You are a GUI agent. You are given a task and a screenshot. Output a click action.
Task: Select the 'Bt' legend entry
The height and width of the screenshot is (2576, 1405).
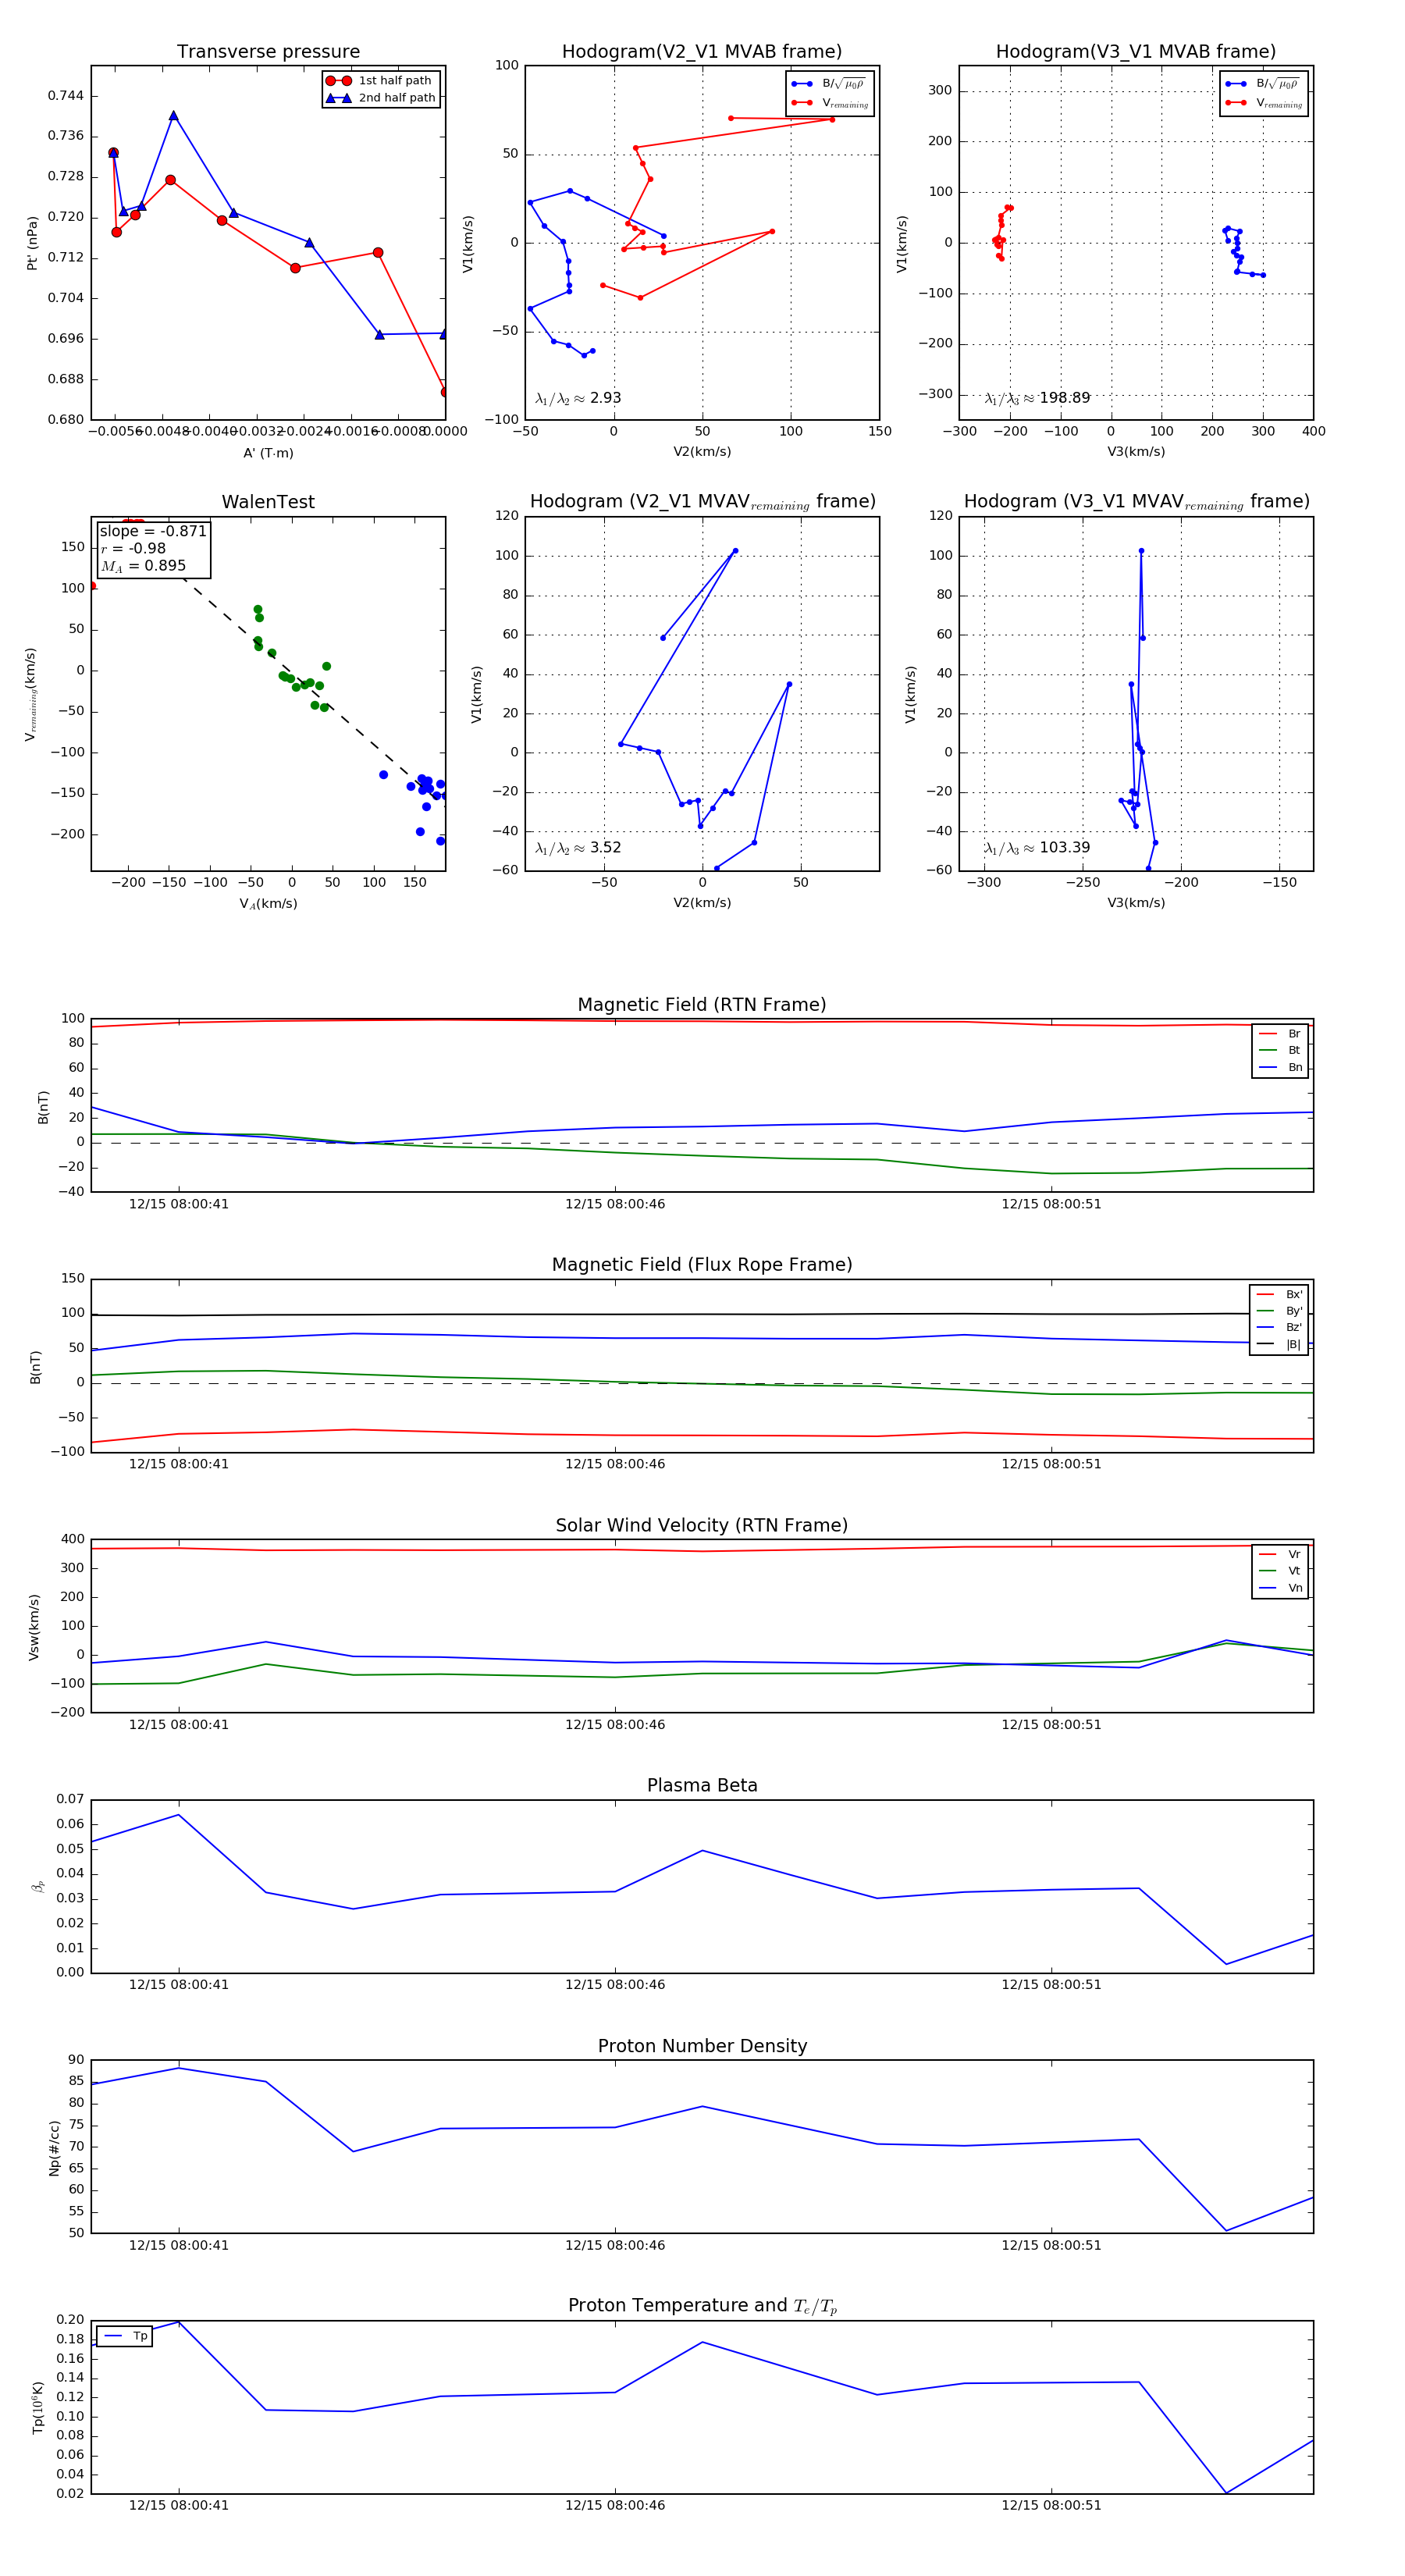(x=1280, y=1051)
